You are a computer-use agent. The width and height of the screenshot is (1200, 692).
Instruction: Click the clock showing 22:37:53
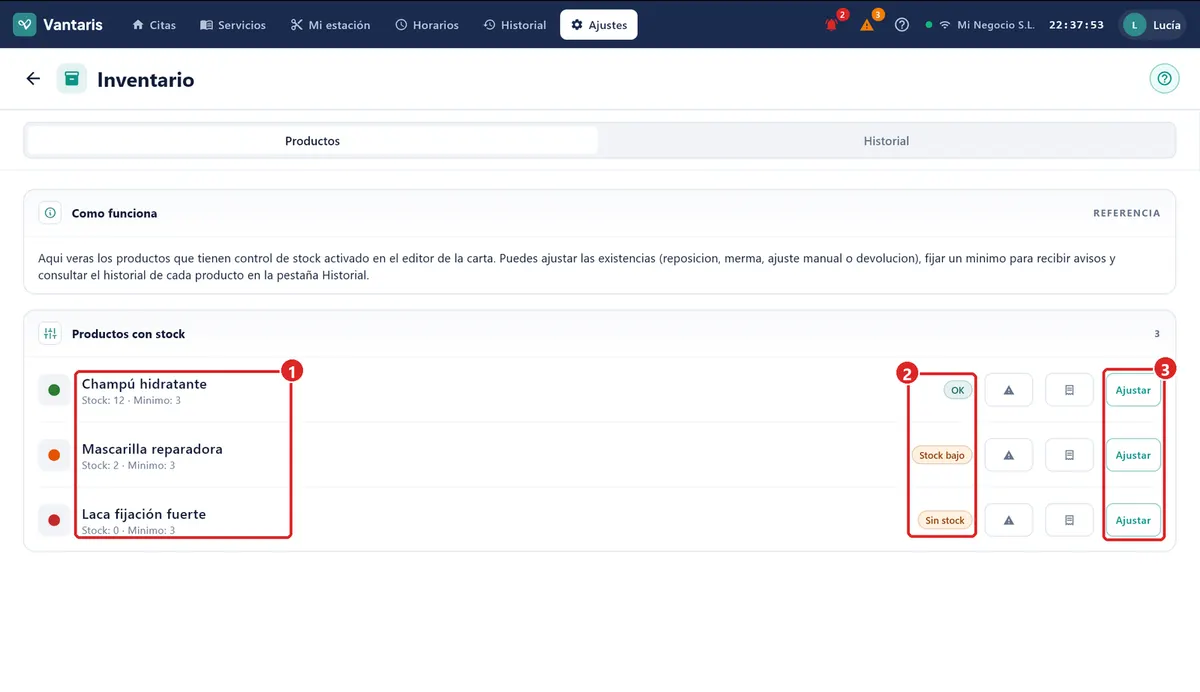(x=1076, y=24)
